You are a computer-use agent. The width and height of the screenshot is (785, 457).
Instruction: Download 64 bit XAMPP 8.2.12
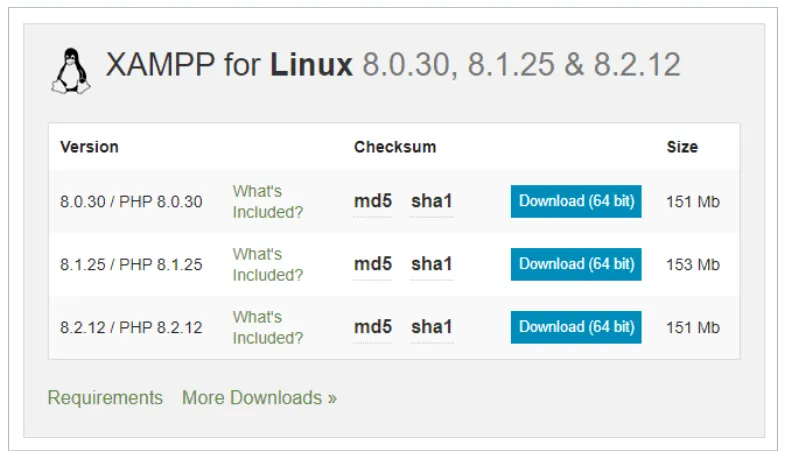[576, 327]
